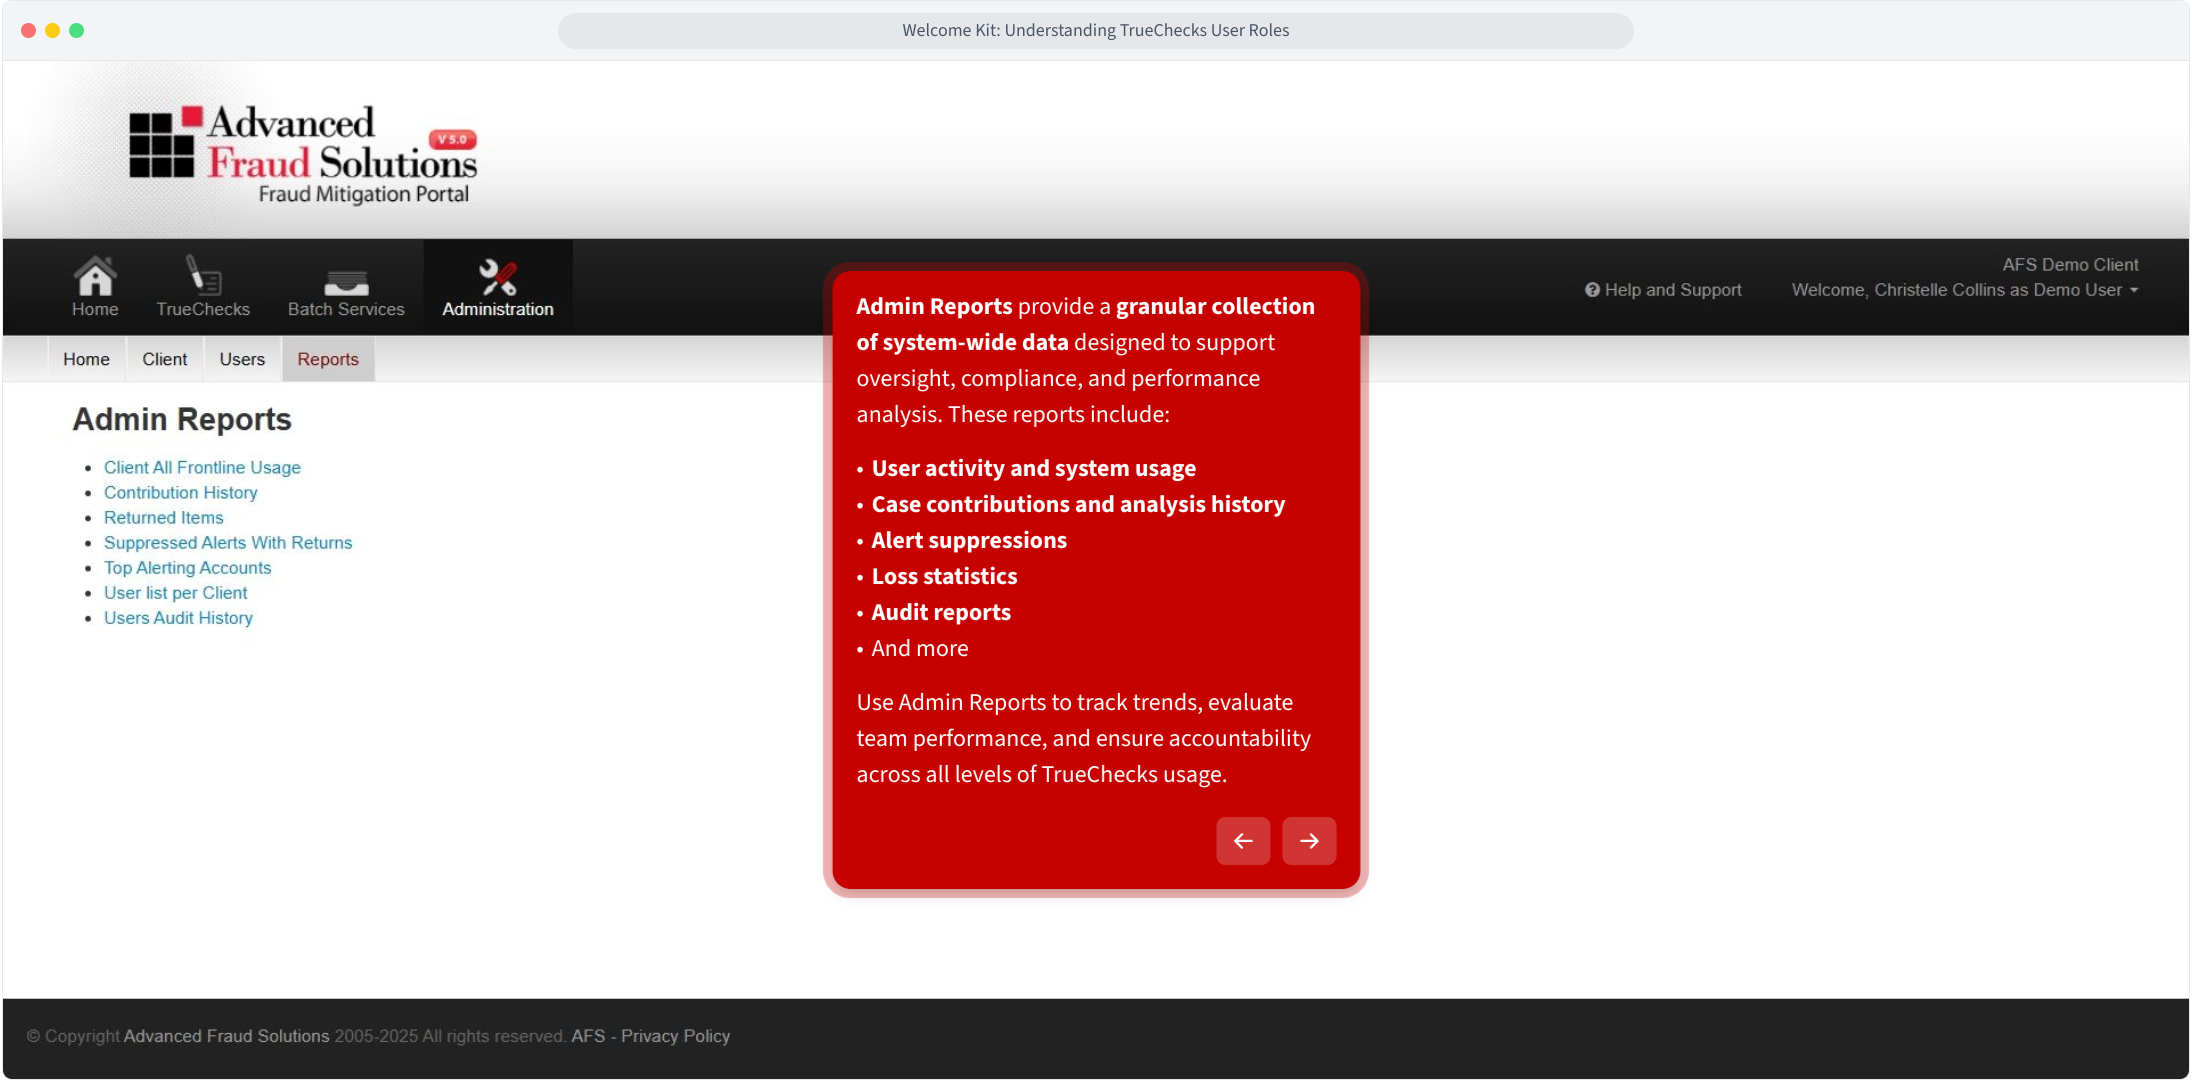Expand the Welcome Christelle Collins user menu
This screenshot has width=2192, height=1080.
pyautogui.click(x=1965, y=290)
